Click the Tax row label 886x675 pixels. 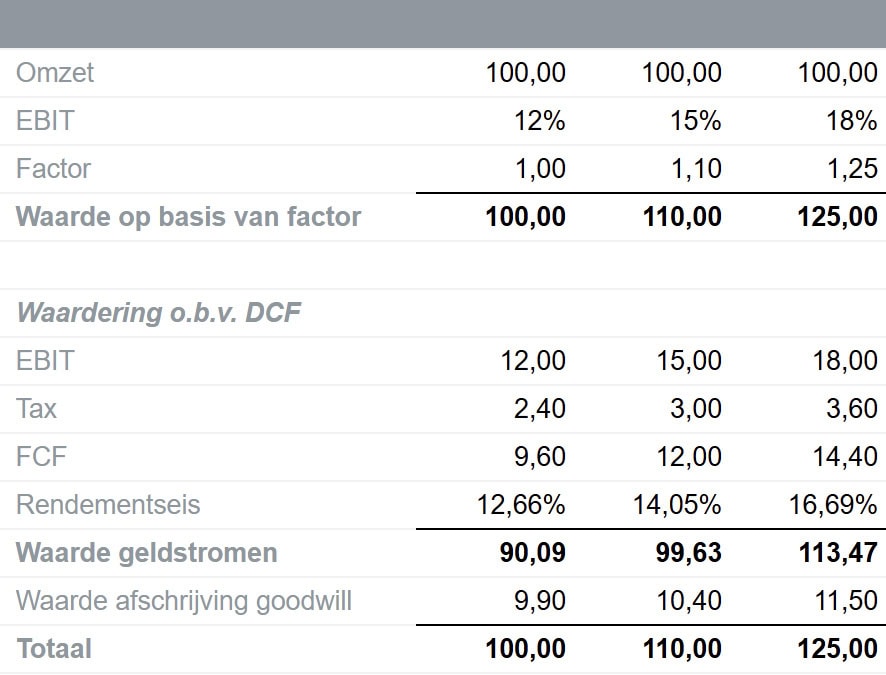pos(37,409)
